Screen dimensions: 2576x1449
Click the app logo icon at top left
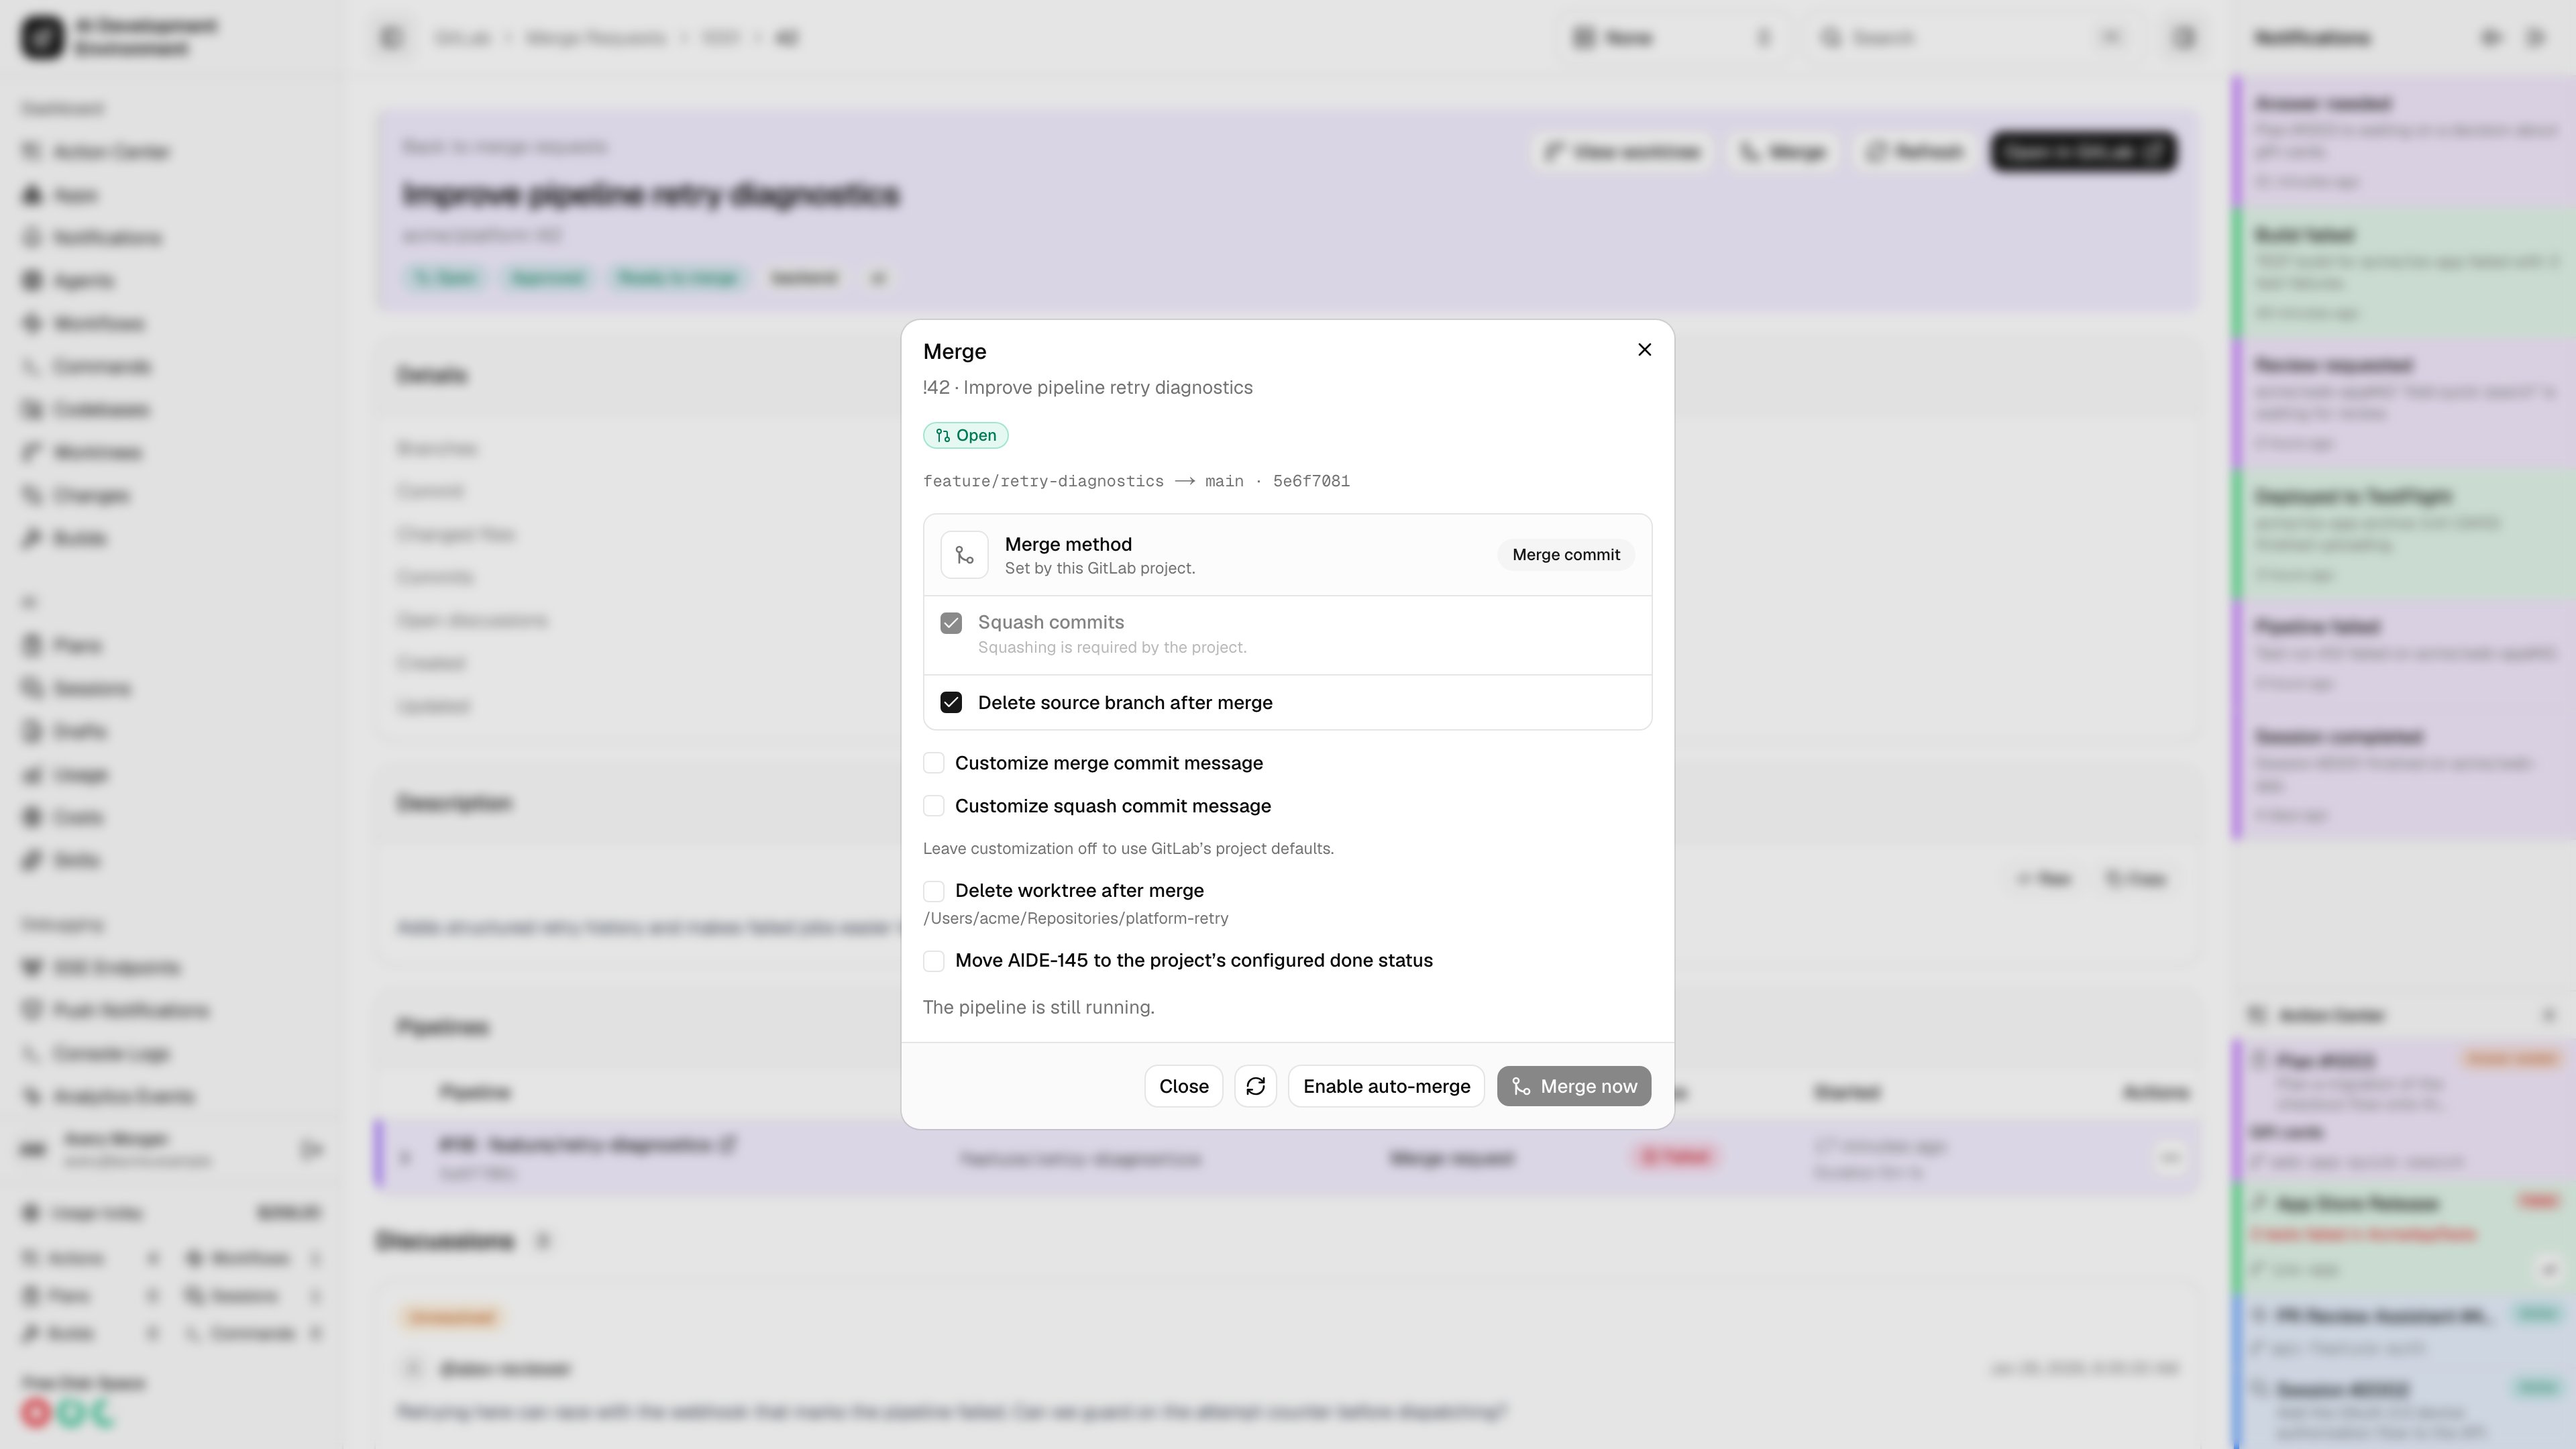(42, 37)
